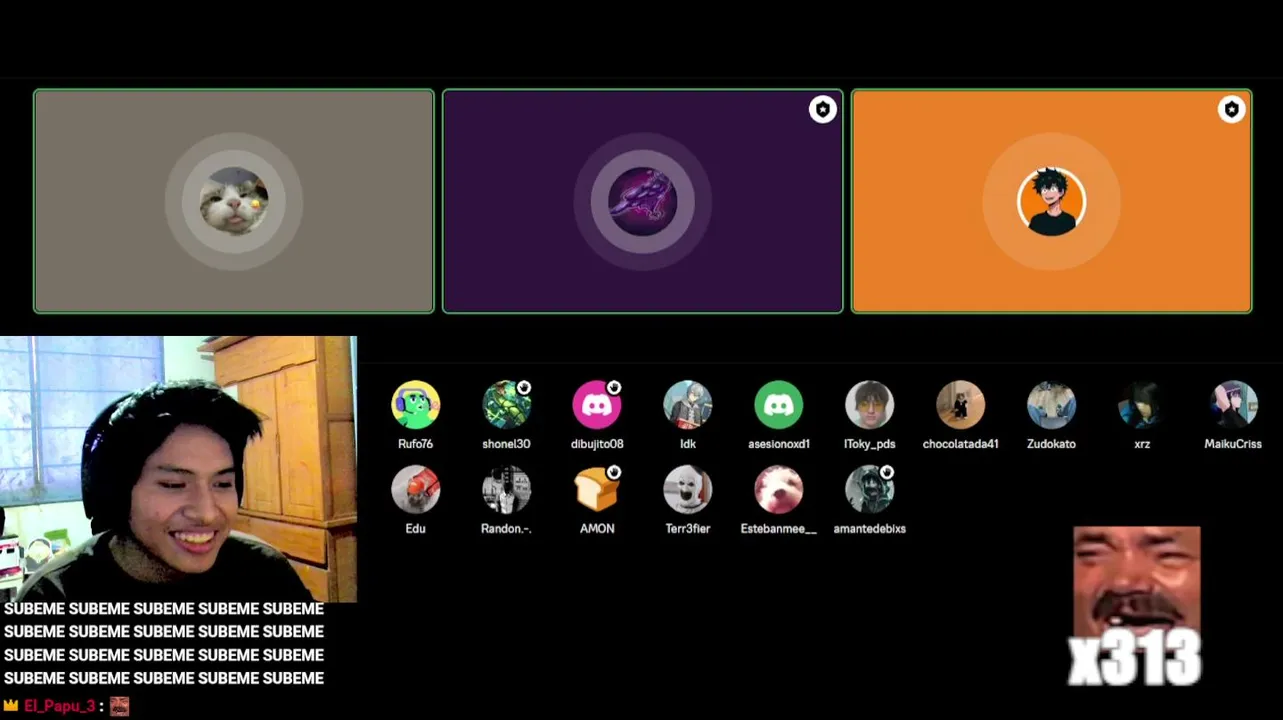Select amantedebixs's avatar

click(869, 490)
